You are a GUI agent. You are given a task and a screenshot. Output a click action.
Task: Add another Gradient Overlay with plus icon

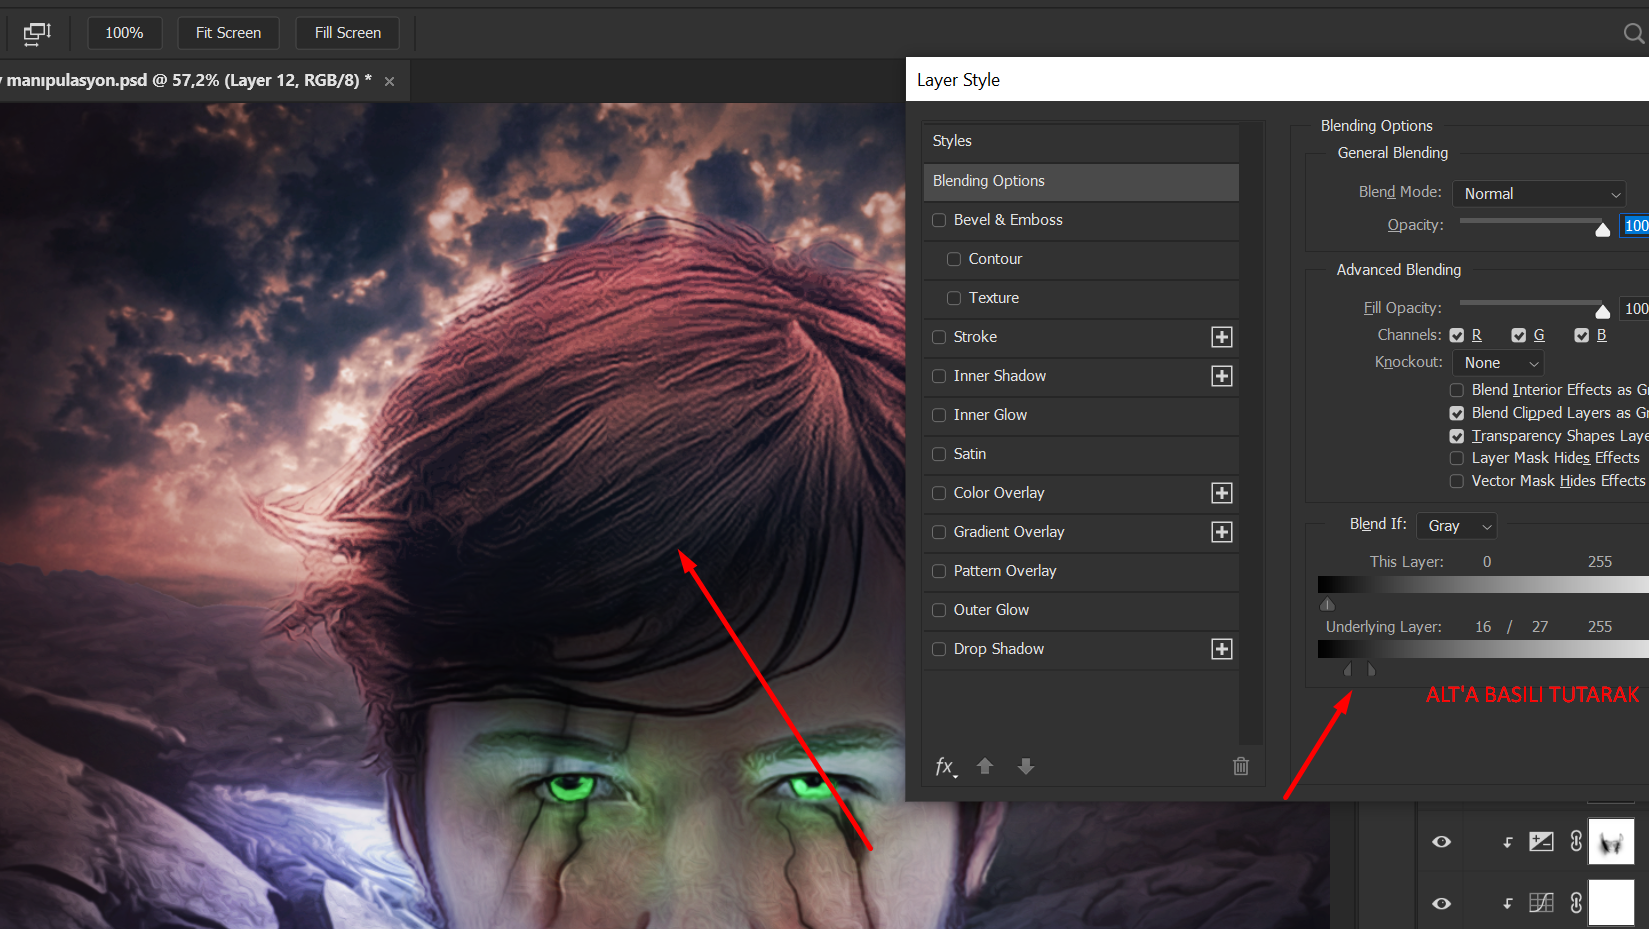click(x=1222, y=532)
